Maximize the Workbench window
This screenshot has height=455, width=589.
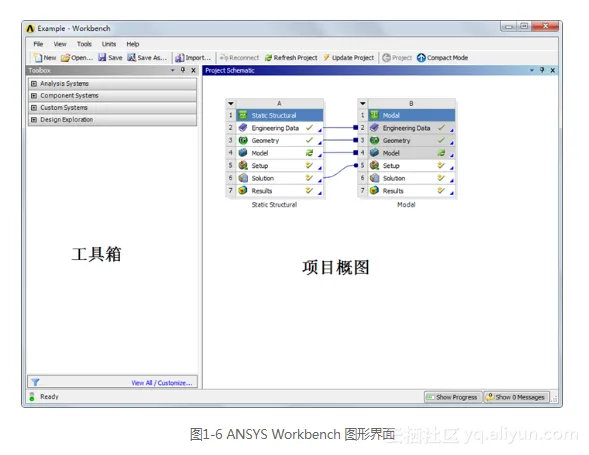pyautogui.click(x=524, y=26)
